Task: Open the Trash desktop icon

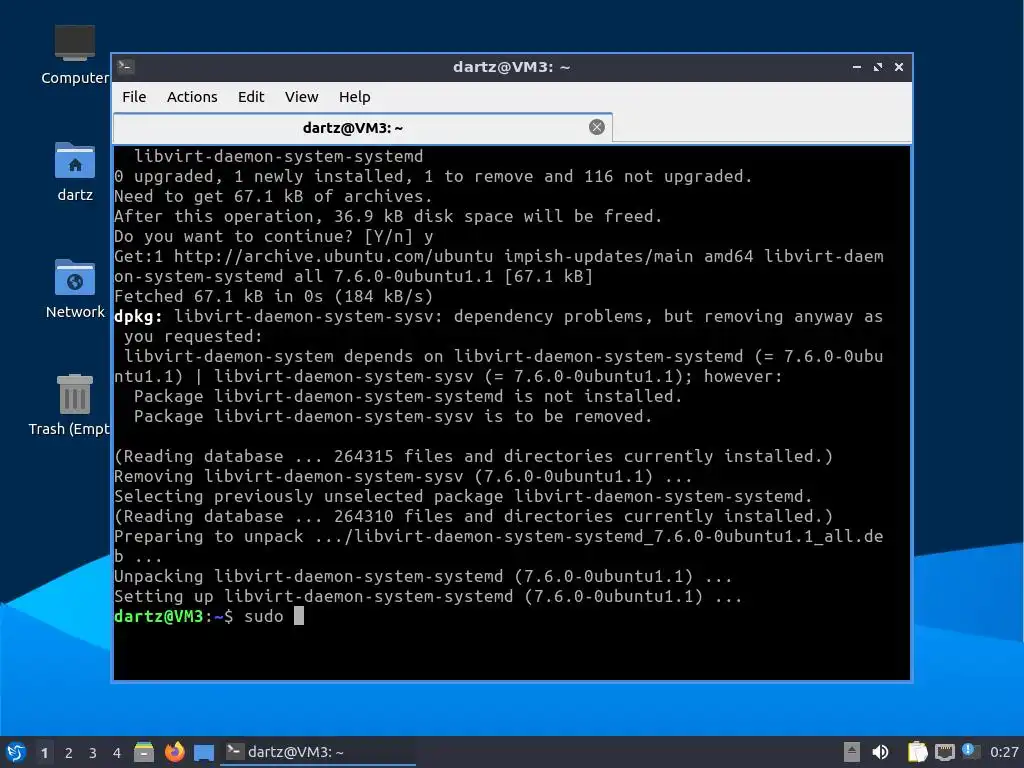Action: pyautogui.click(x=71, y=405)
